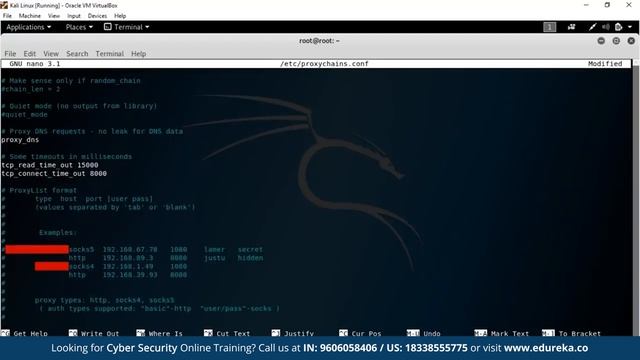
Task: Click the video recorder tray icon
Action: click(x=571, y=27)
